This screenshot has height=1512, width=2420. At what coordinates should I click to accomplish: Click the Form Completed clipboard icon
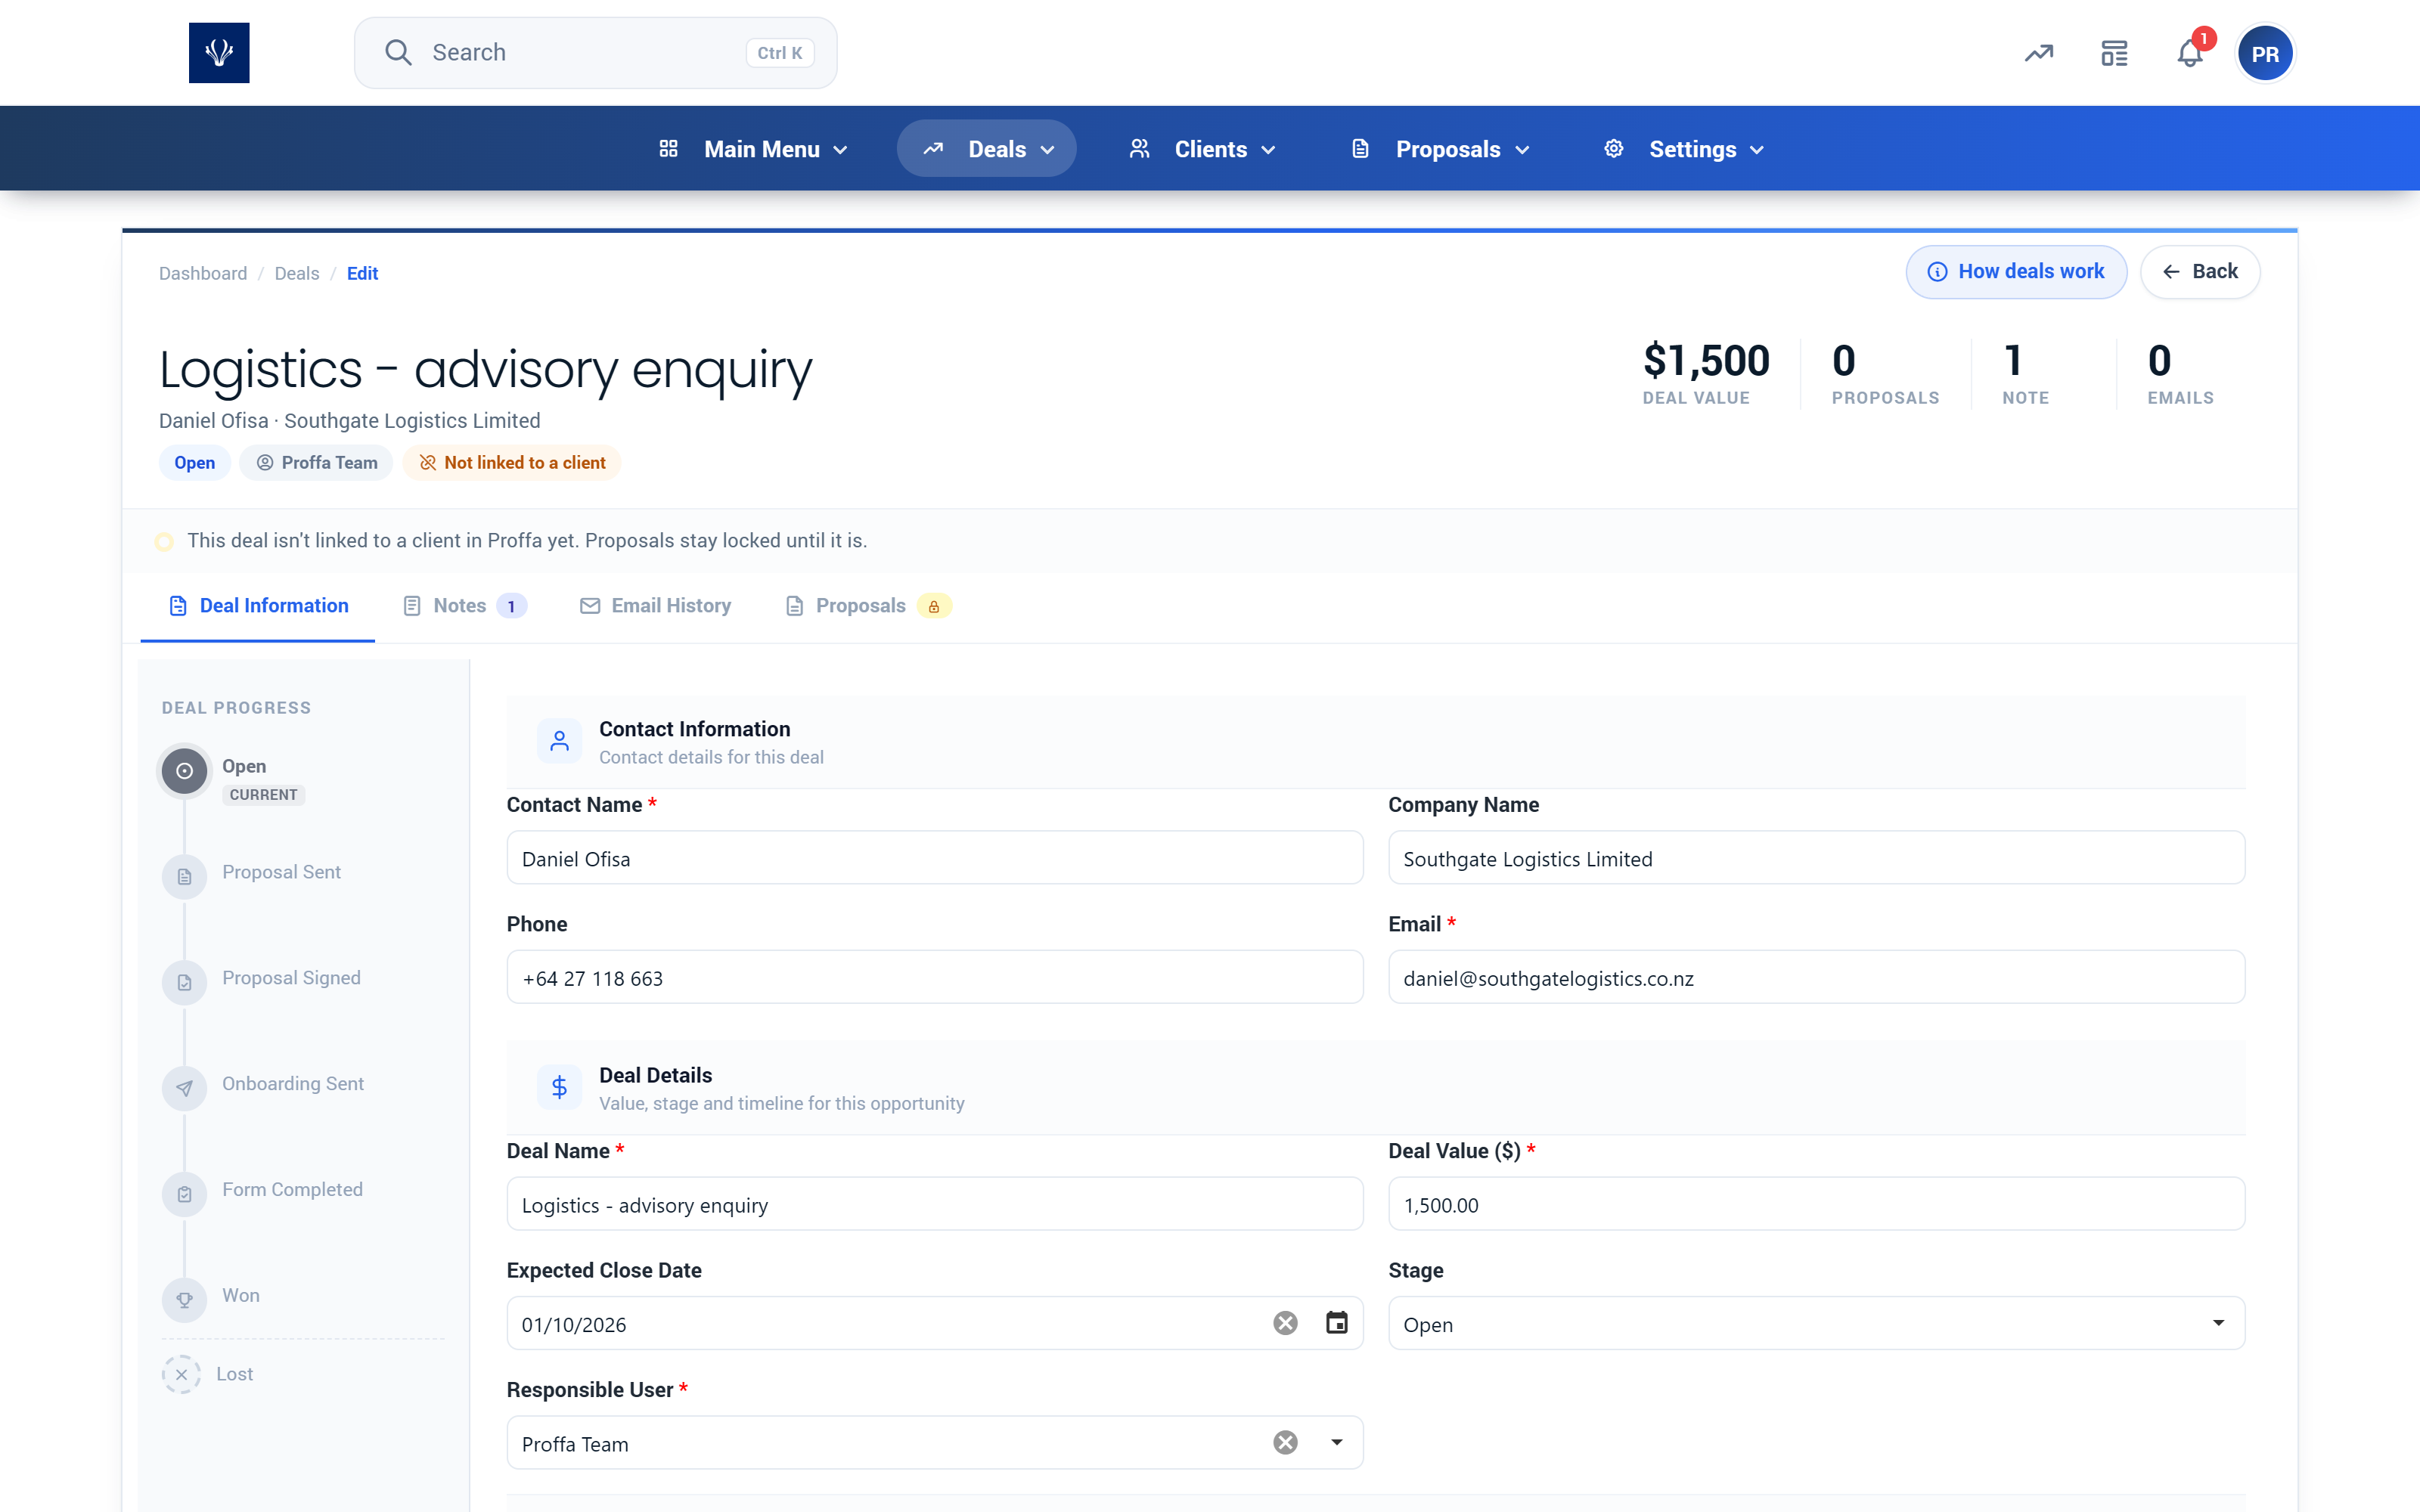point(184,1194)
